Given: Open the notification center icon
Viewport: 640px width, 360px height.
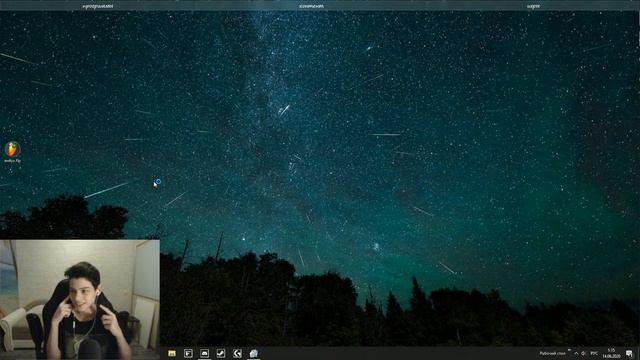Looking at the screenshot, I should [629, 353].
